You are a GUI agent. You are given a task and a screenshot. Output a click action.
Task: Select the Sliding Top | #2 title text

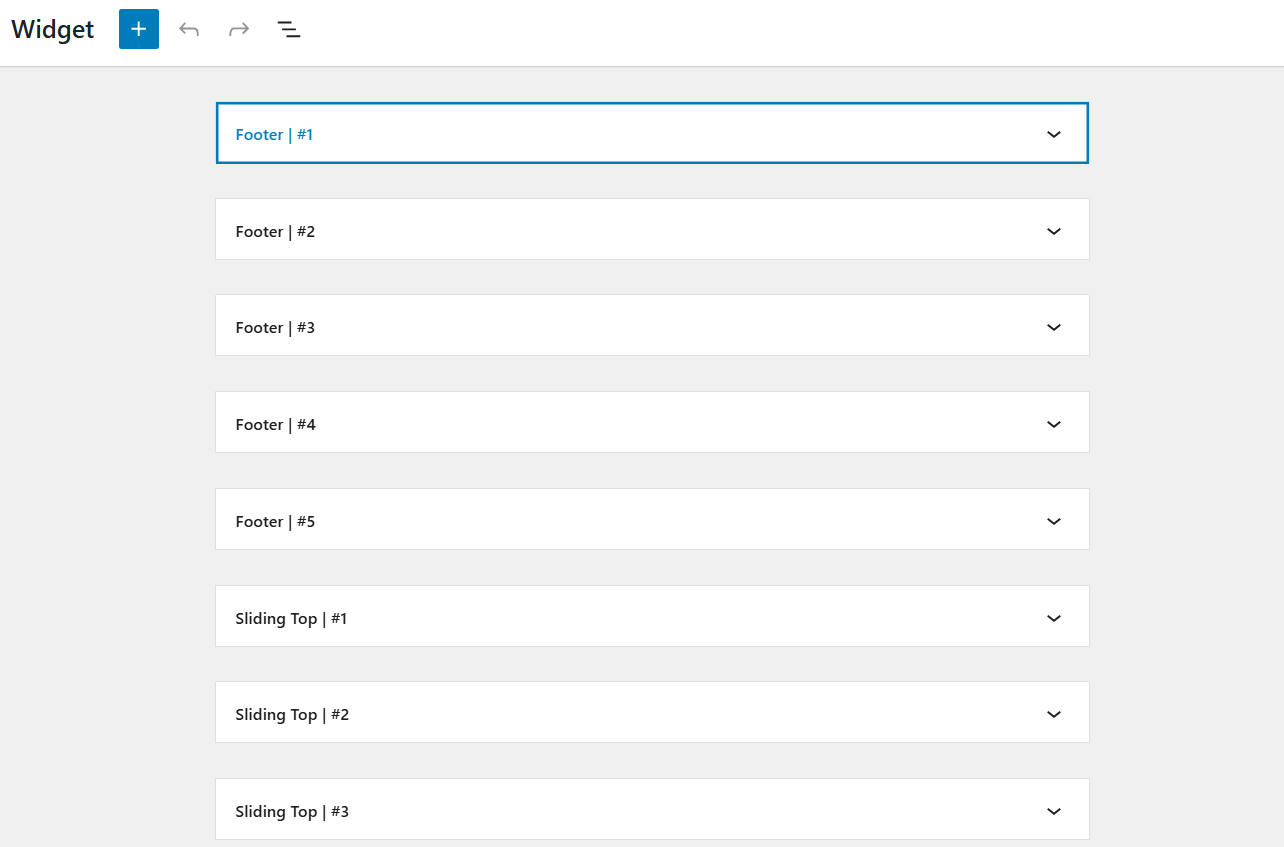[292, 714]
